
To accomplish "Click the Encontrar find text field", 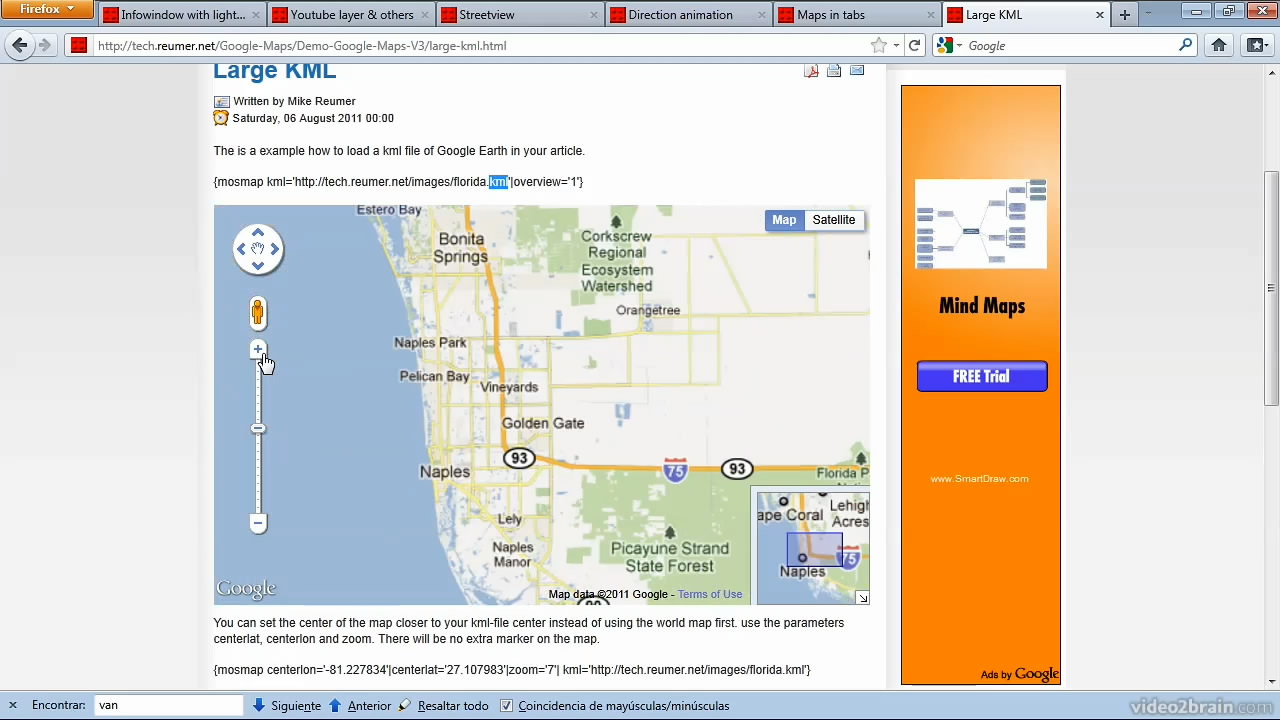I will click(168, 705).
